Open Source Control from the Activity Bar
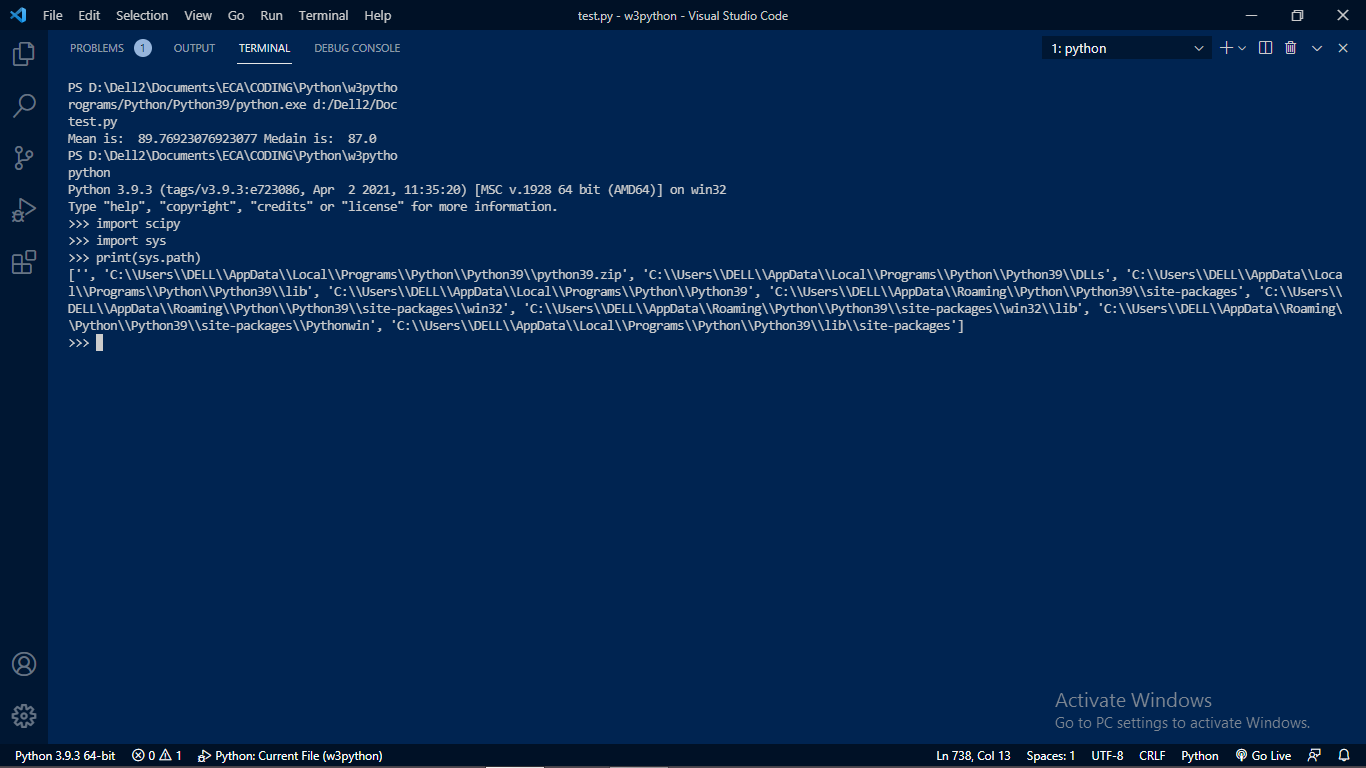 (x=24, y=157)
